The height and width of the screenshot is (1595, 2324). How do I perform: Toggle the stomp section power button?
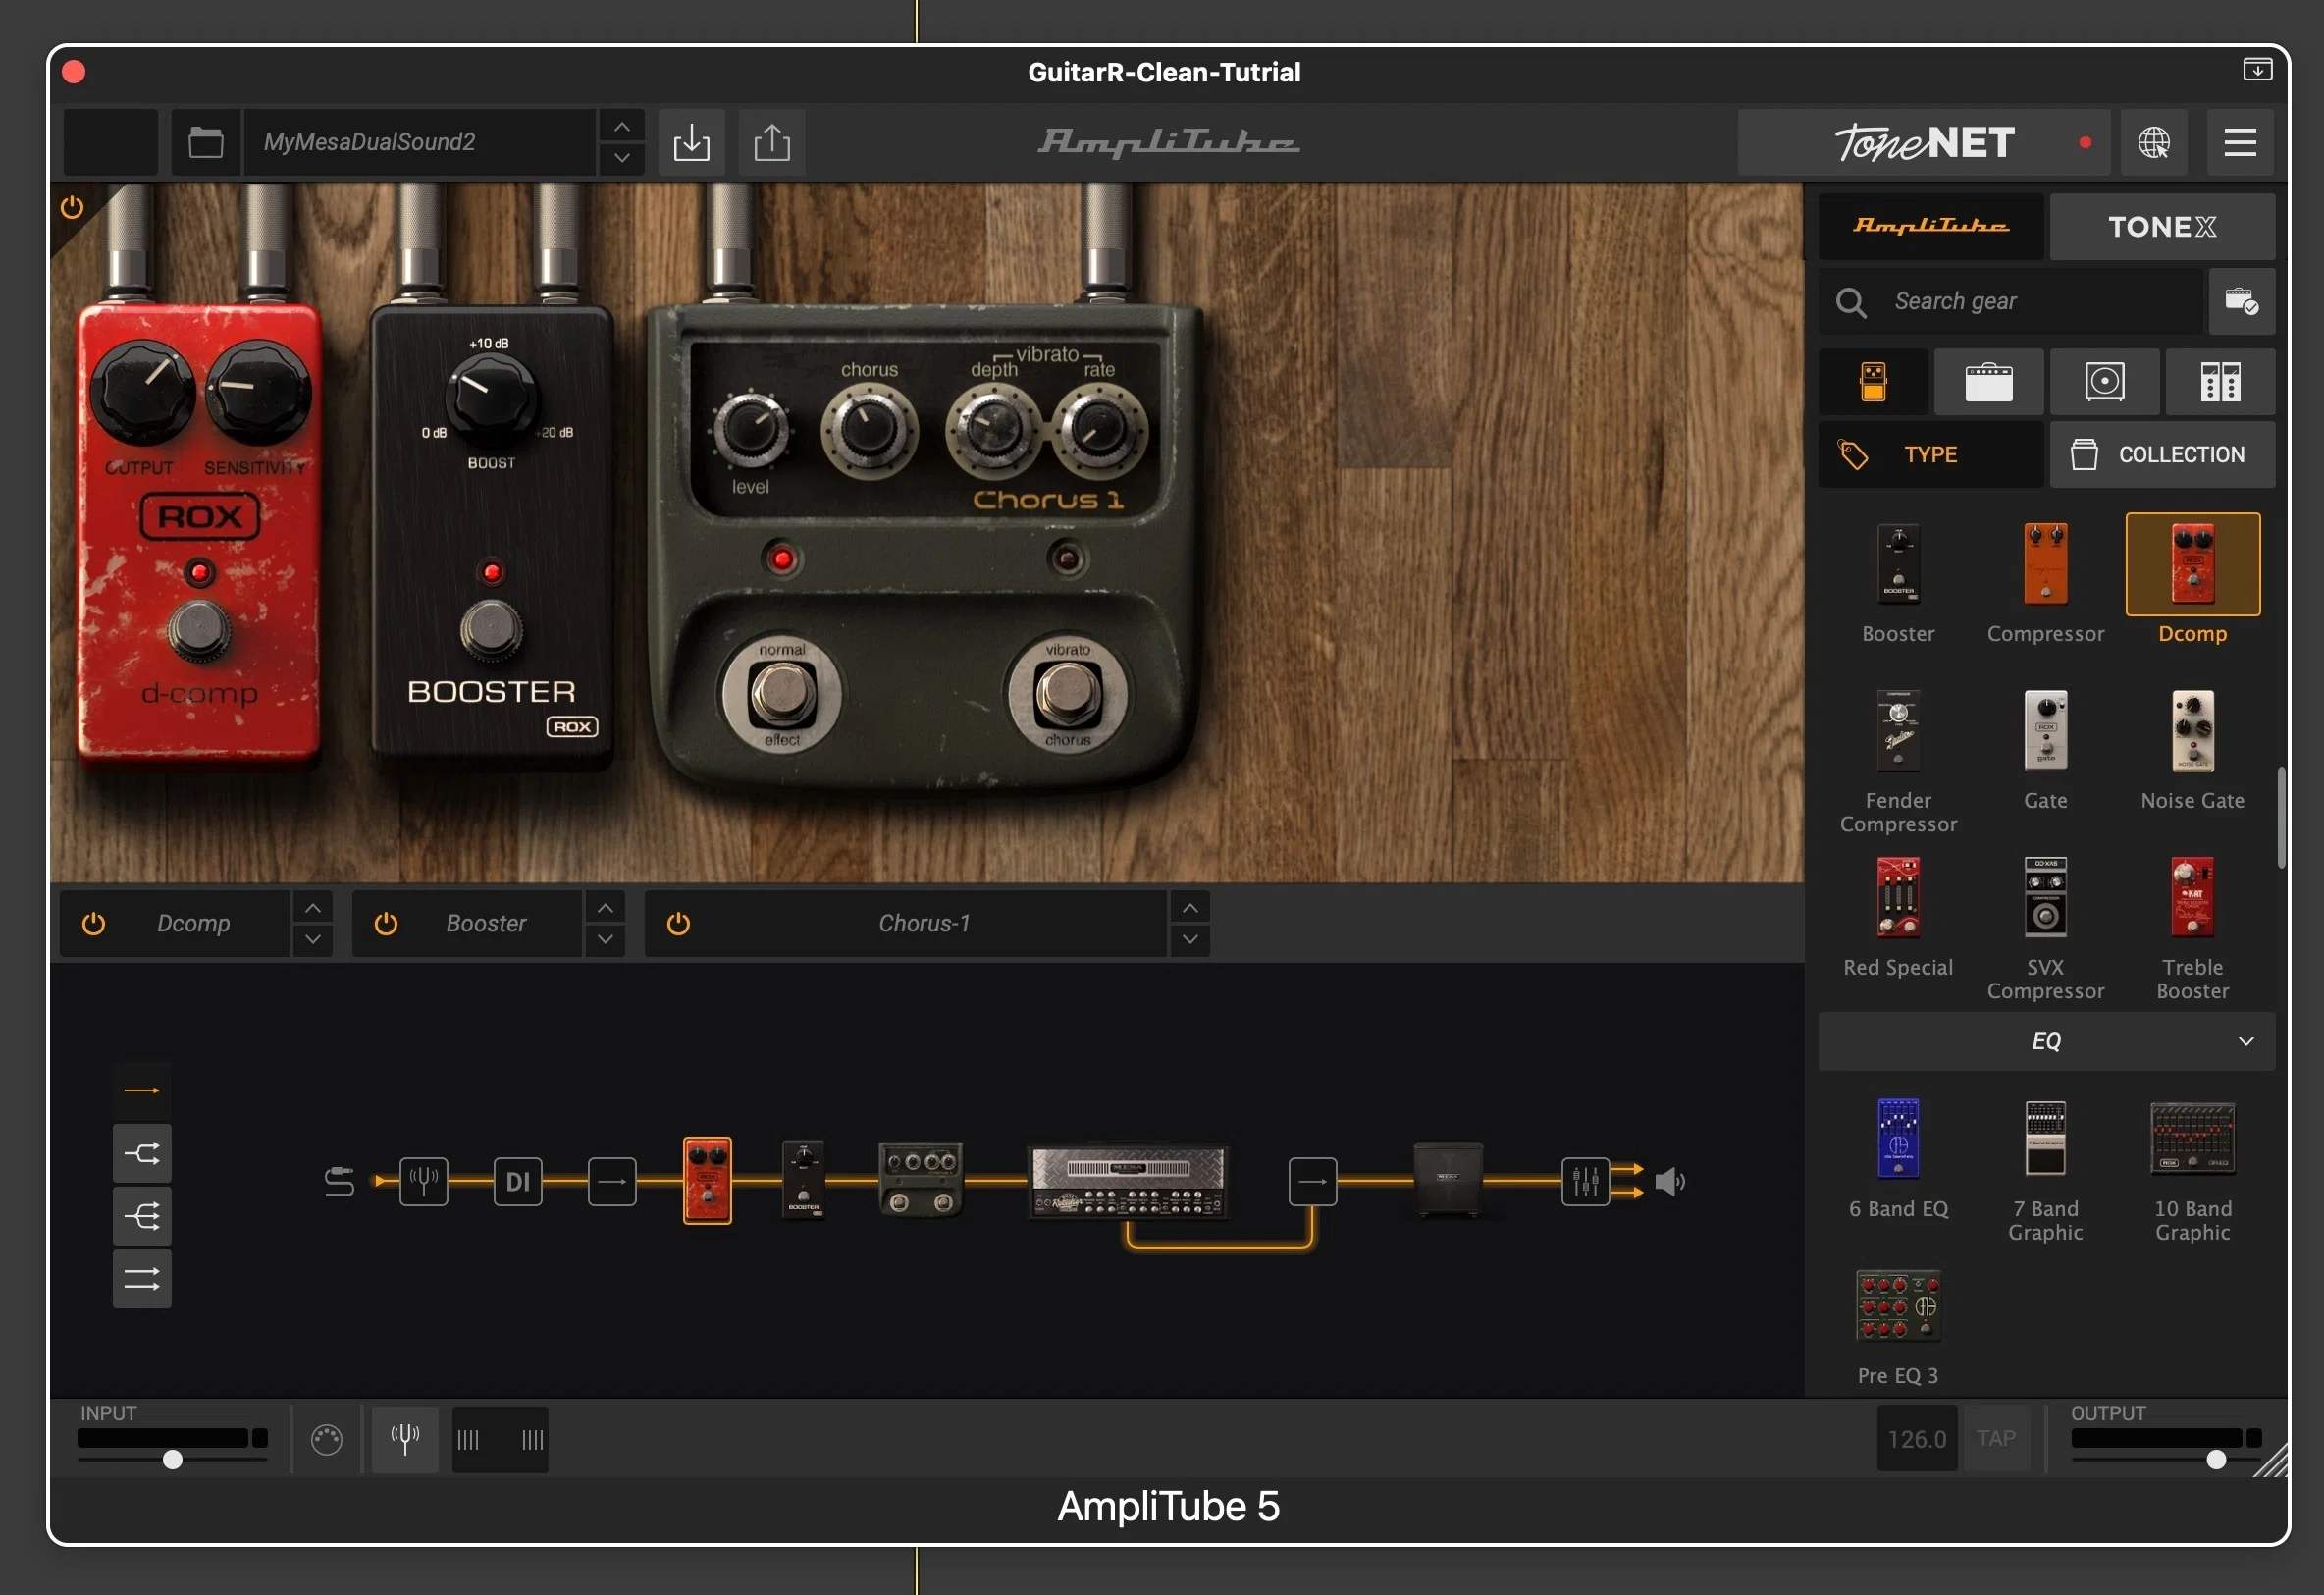(x=72, y=207)
